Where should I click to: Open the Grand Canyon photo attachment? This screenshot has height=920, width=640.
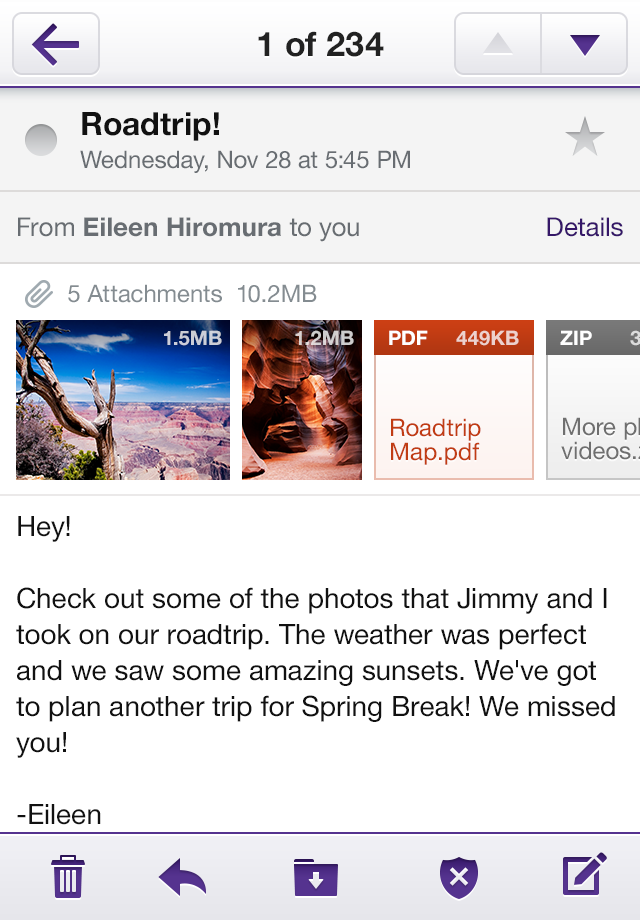(123, 400)
